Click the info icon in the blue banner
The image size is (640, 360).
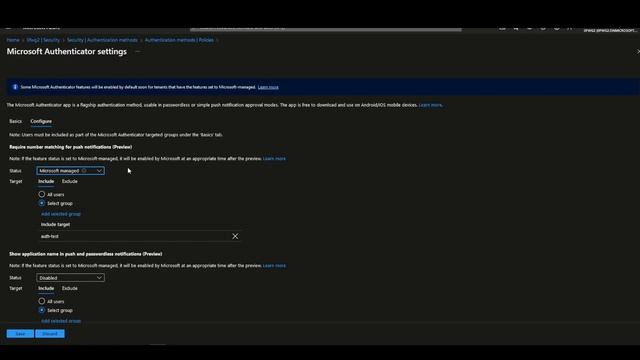[x=15, y=87]
